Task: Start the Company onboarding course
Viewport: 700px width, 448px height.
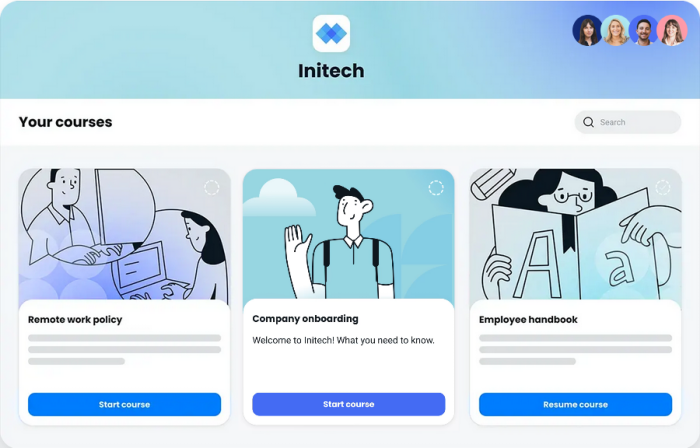Action: [x=349, y=404]
